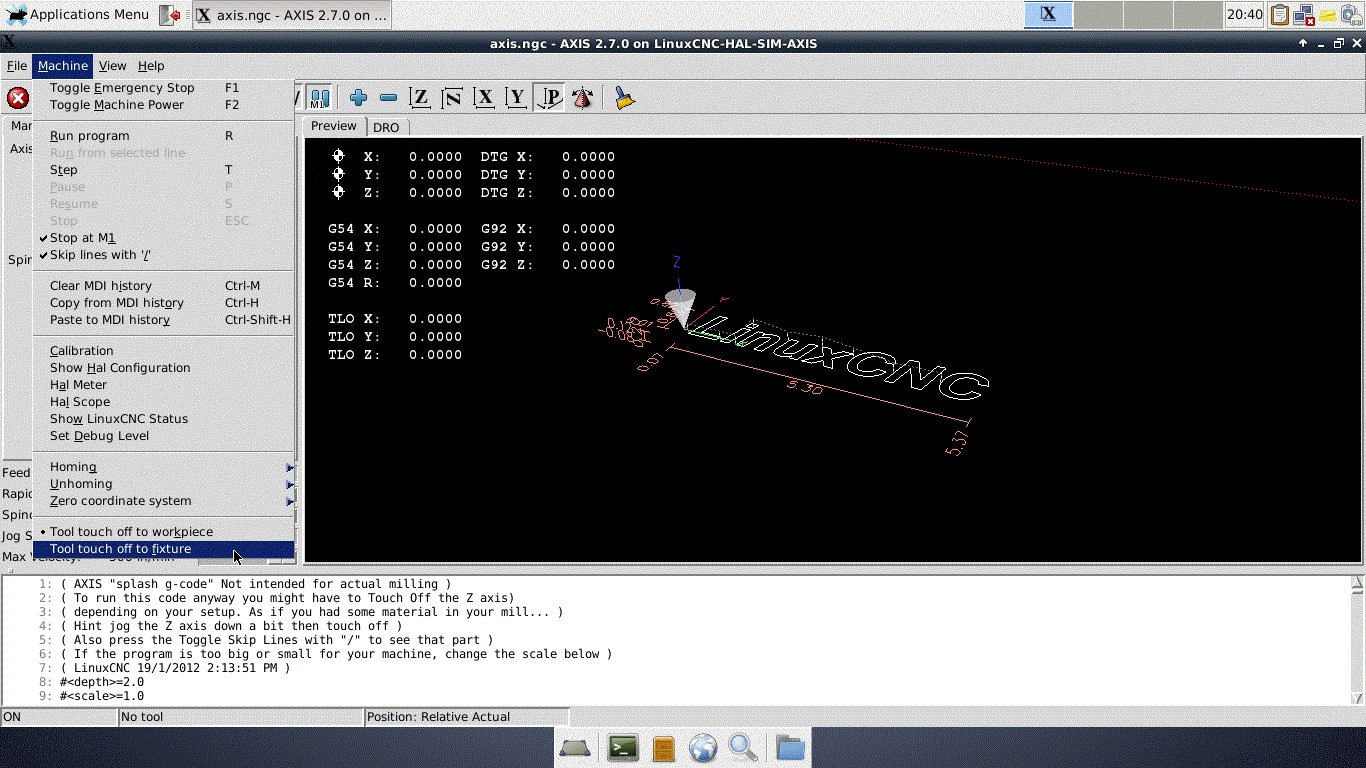Choose Paste to MDI history
1366x768 pixels.
(x=164, y=320)
